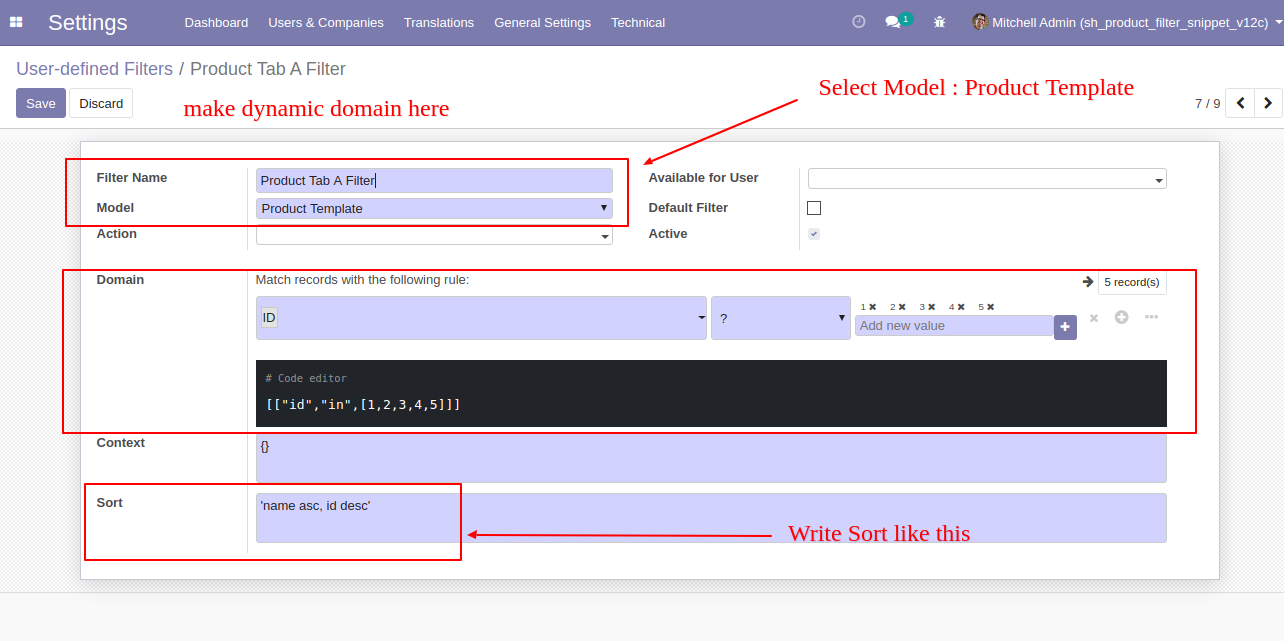The image size is (1284, 641).
Task: Go to the next record arrow
Action: [x=1268, y=103]
